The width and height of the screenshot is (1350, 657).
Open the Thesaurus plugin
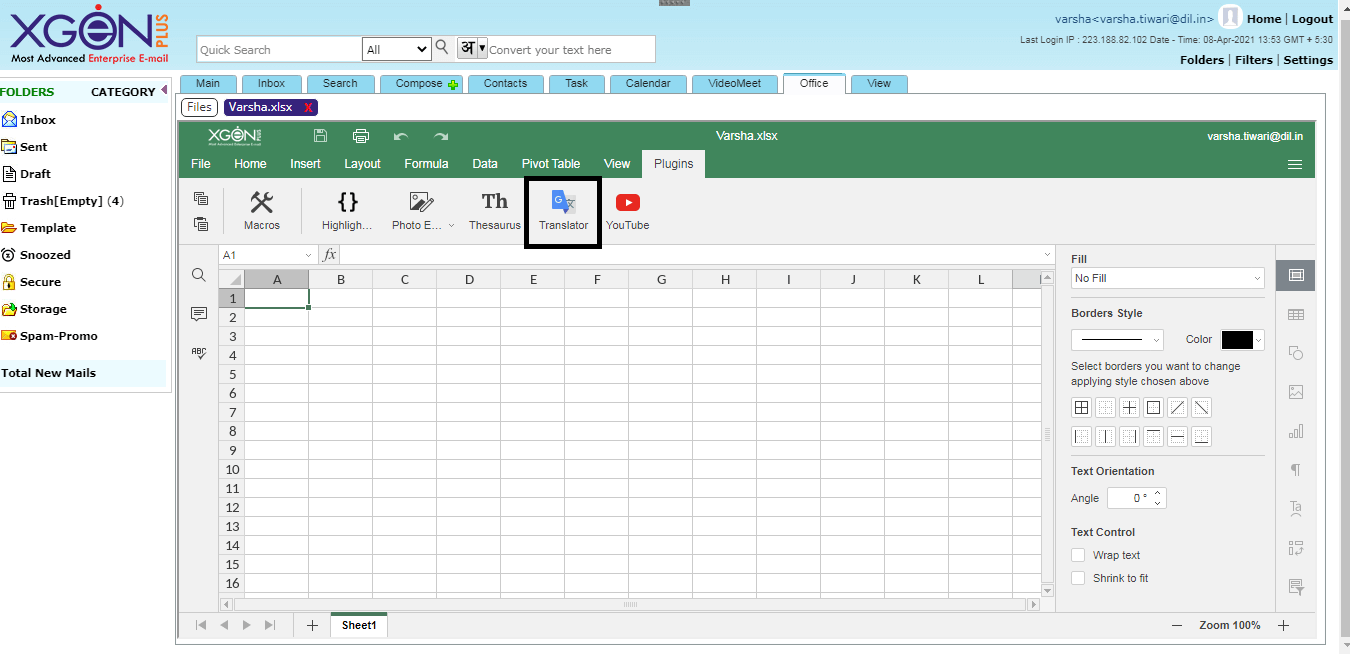(x=495, y=211)
